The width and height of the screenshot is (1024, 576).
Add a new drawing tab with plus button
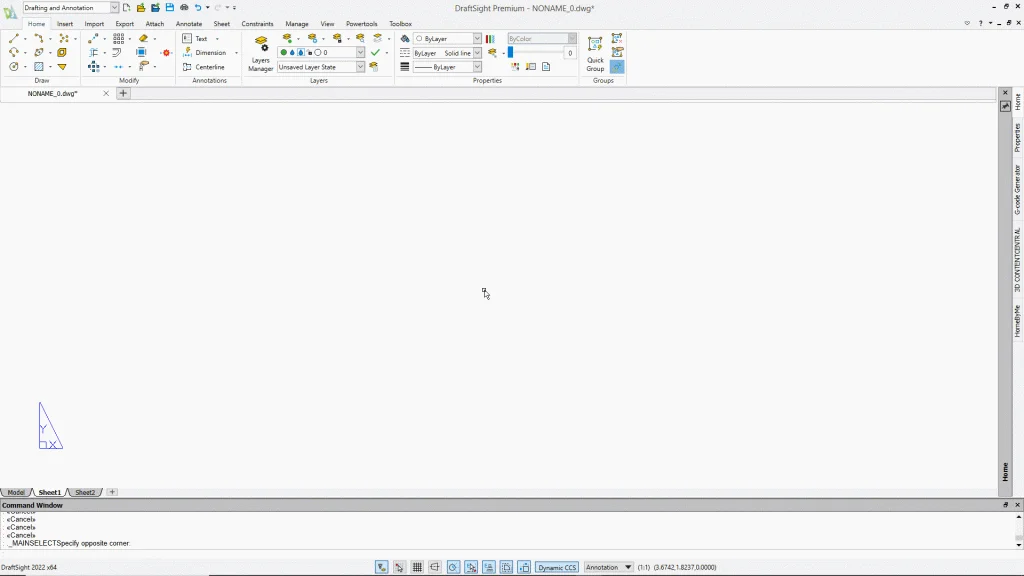coord(124,93)
